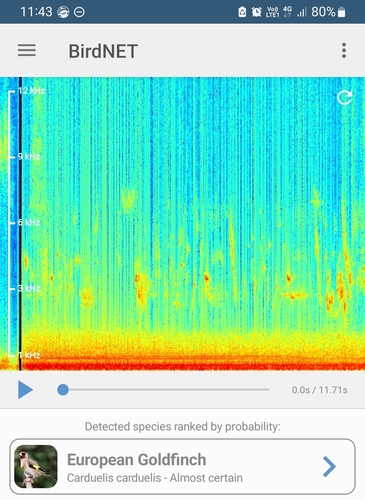Tap the refresh icon on spectrogram
Image resolution: width=365 pixels, height=500 pixels.
pos(344,98)
